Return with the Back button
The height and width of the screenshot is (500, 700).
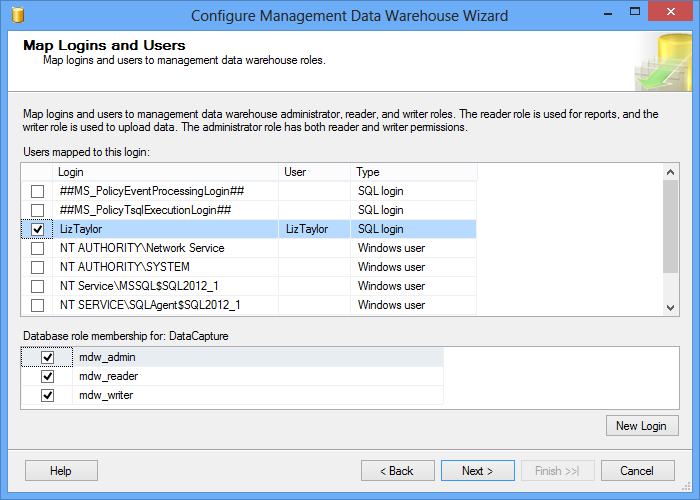[398, 471]
